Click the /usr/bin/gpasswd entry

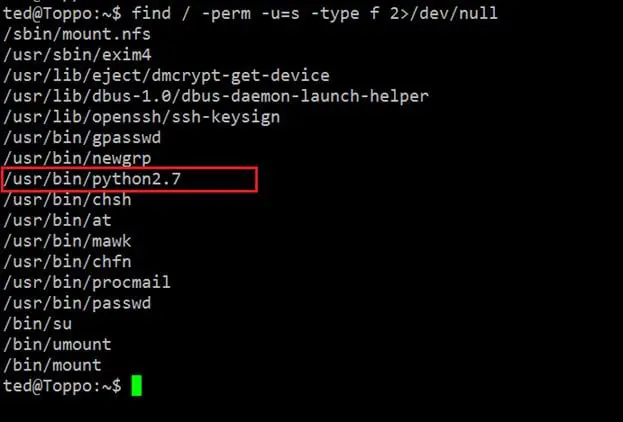(x=81, y=137)
